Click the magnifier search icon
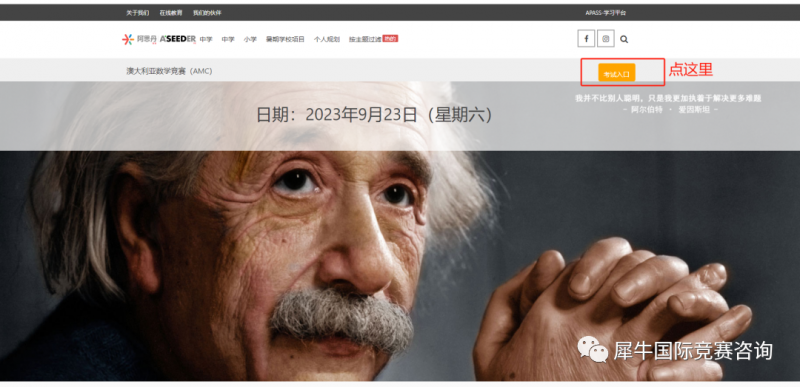The width and height of the screenshot is (800, 387). tap(624, 39)
